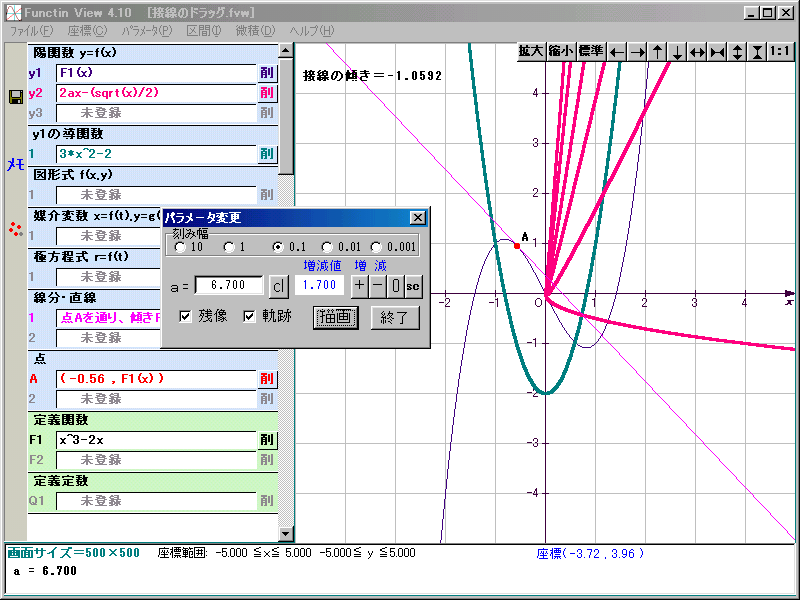Toggle the 残像 afterimage checkbox
800x600 pixels.
[x=185, y=317]
